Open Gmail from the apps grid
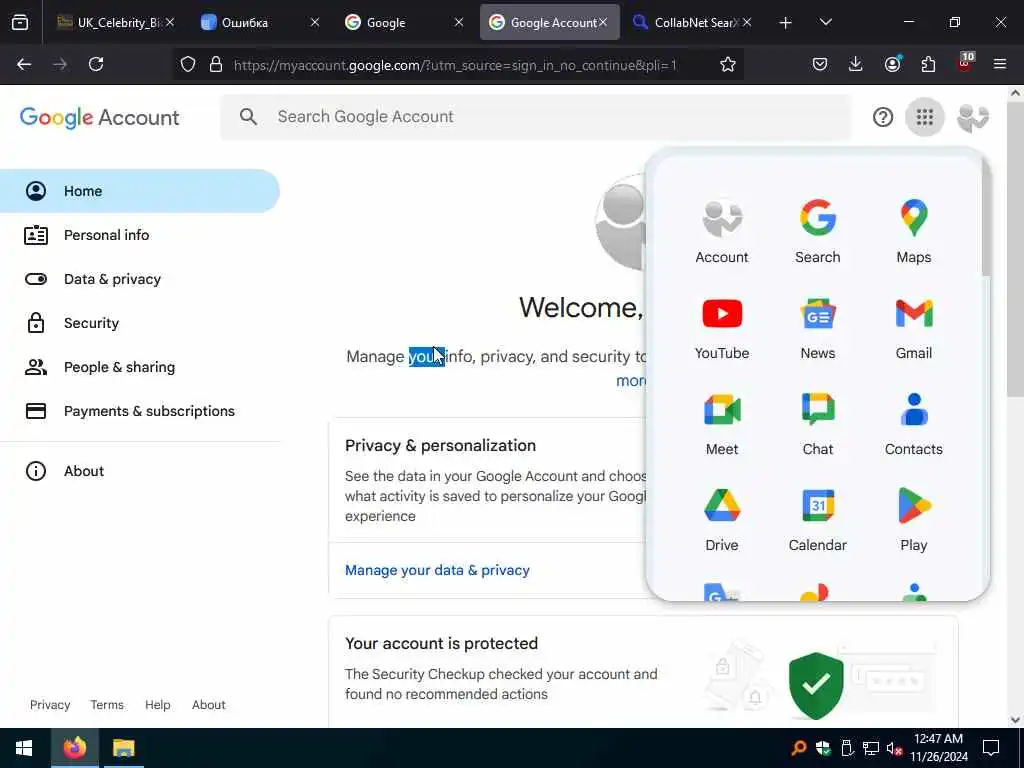 914,328
